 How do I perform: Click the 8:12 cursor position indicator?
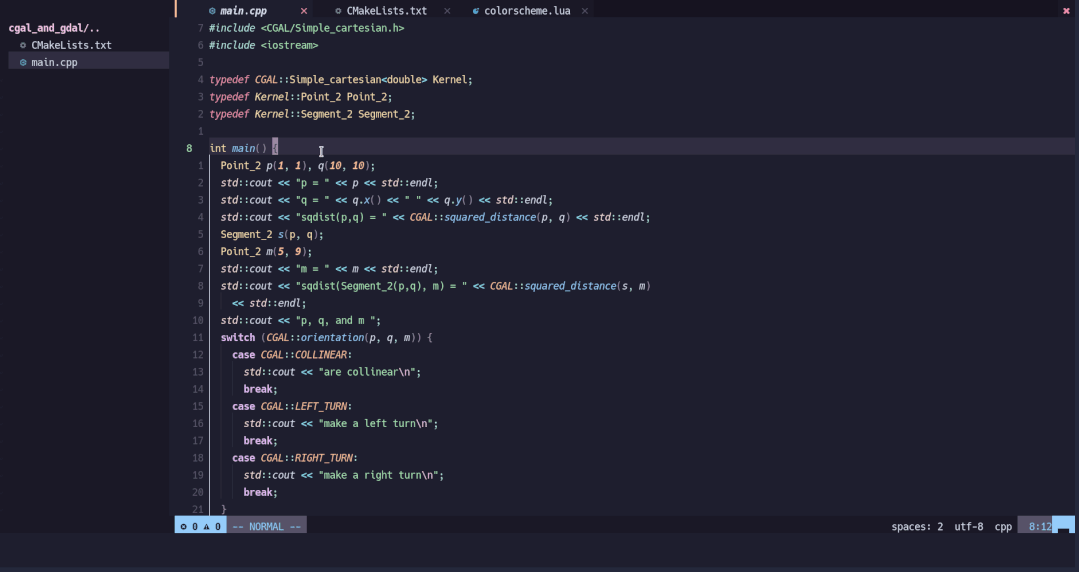tap(1040, 527)
